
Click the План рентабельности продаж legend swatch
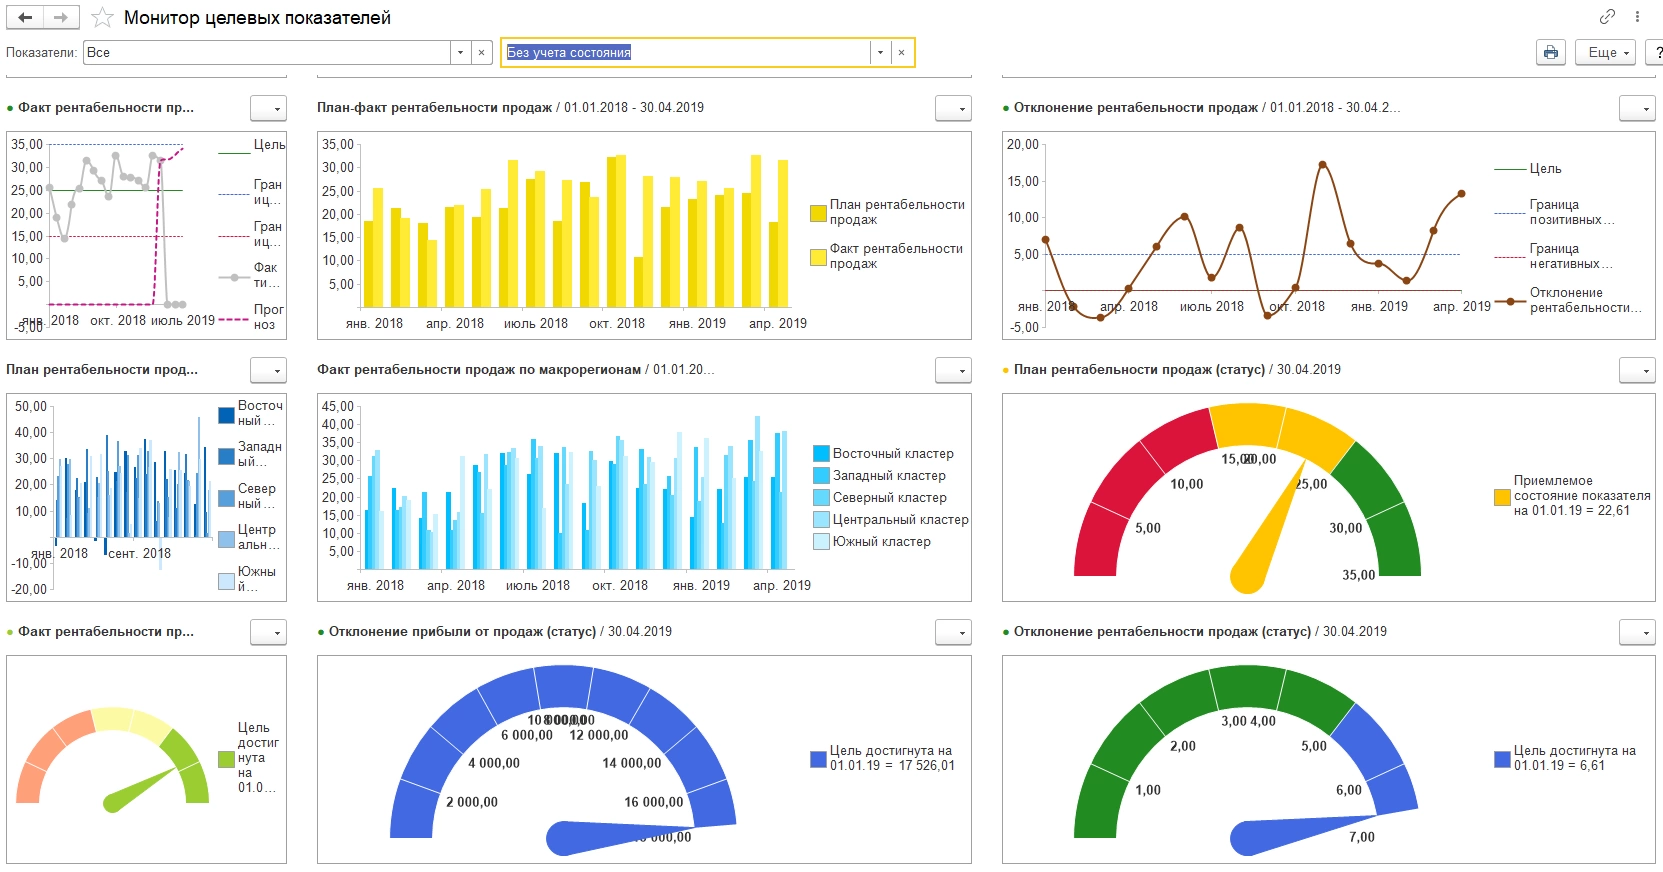(818, 212)
